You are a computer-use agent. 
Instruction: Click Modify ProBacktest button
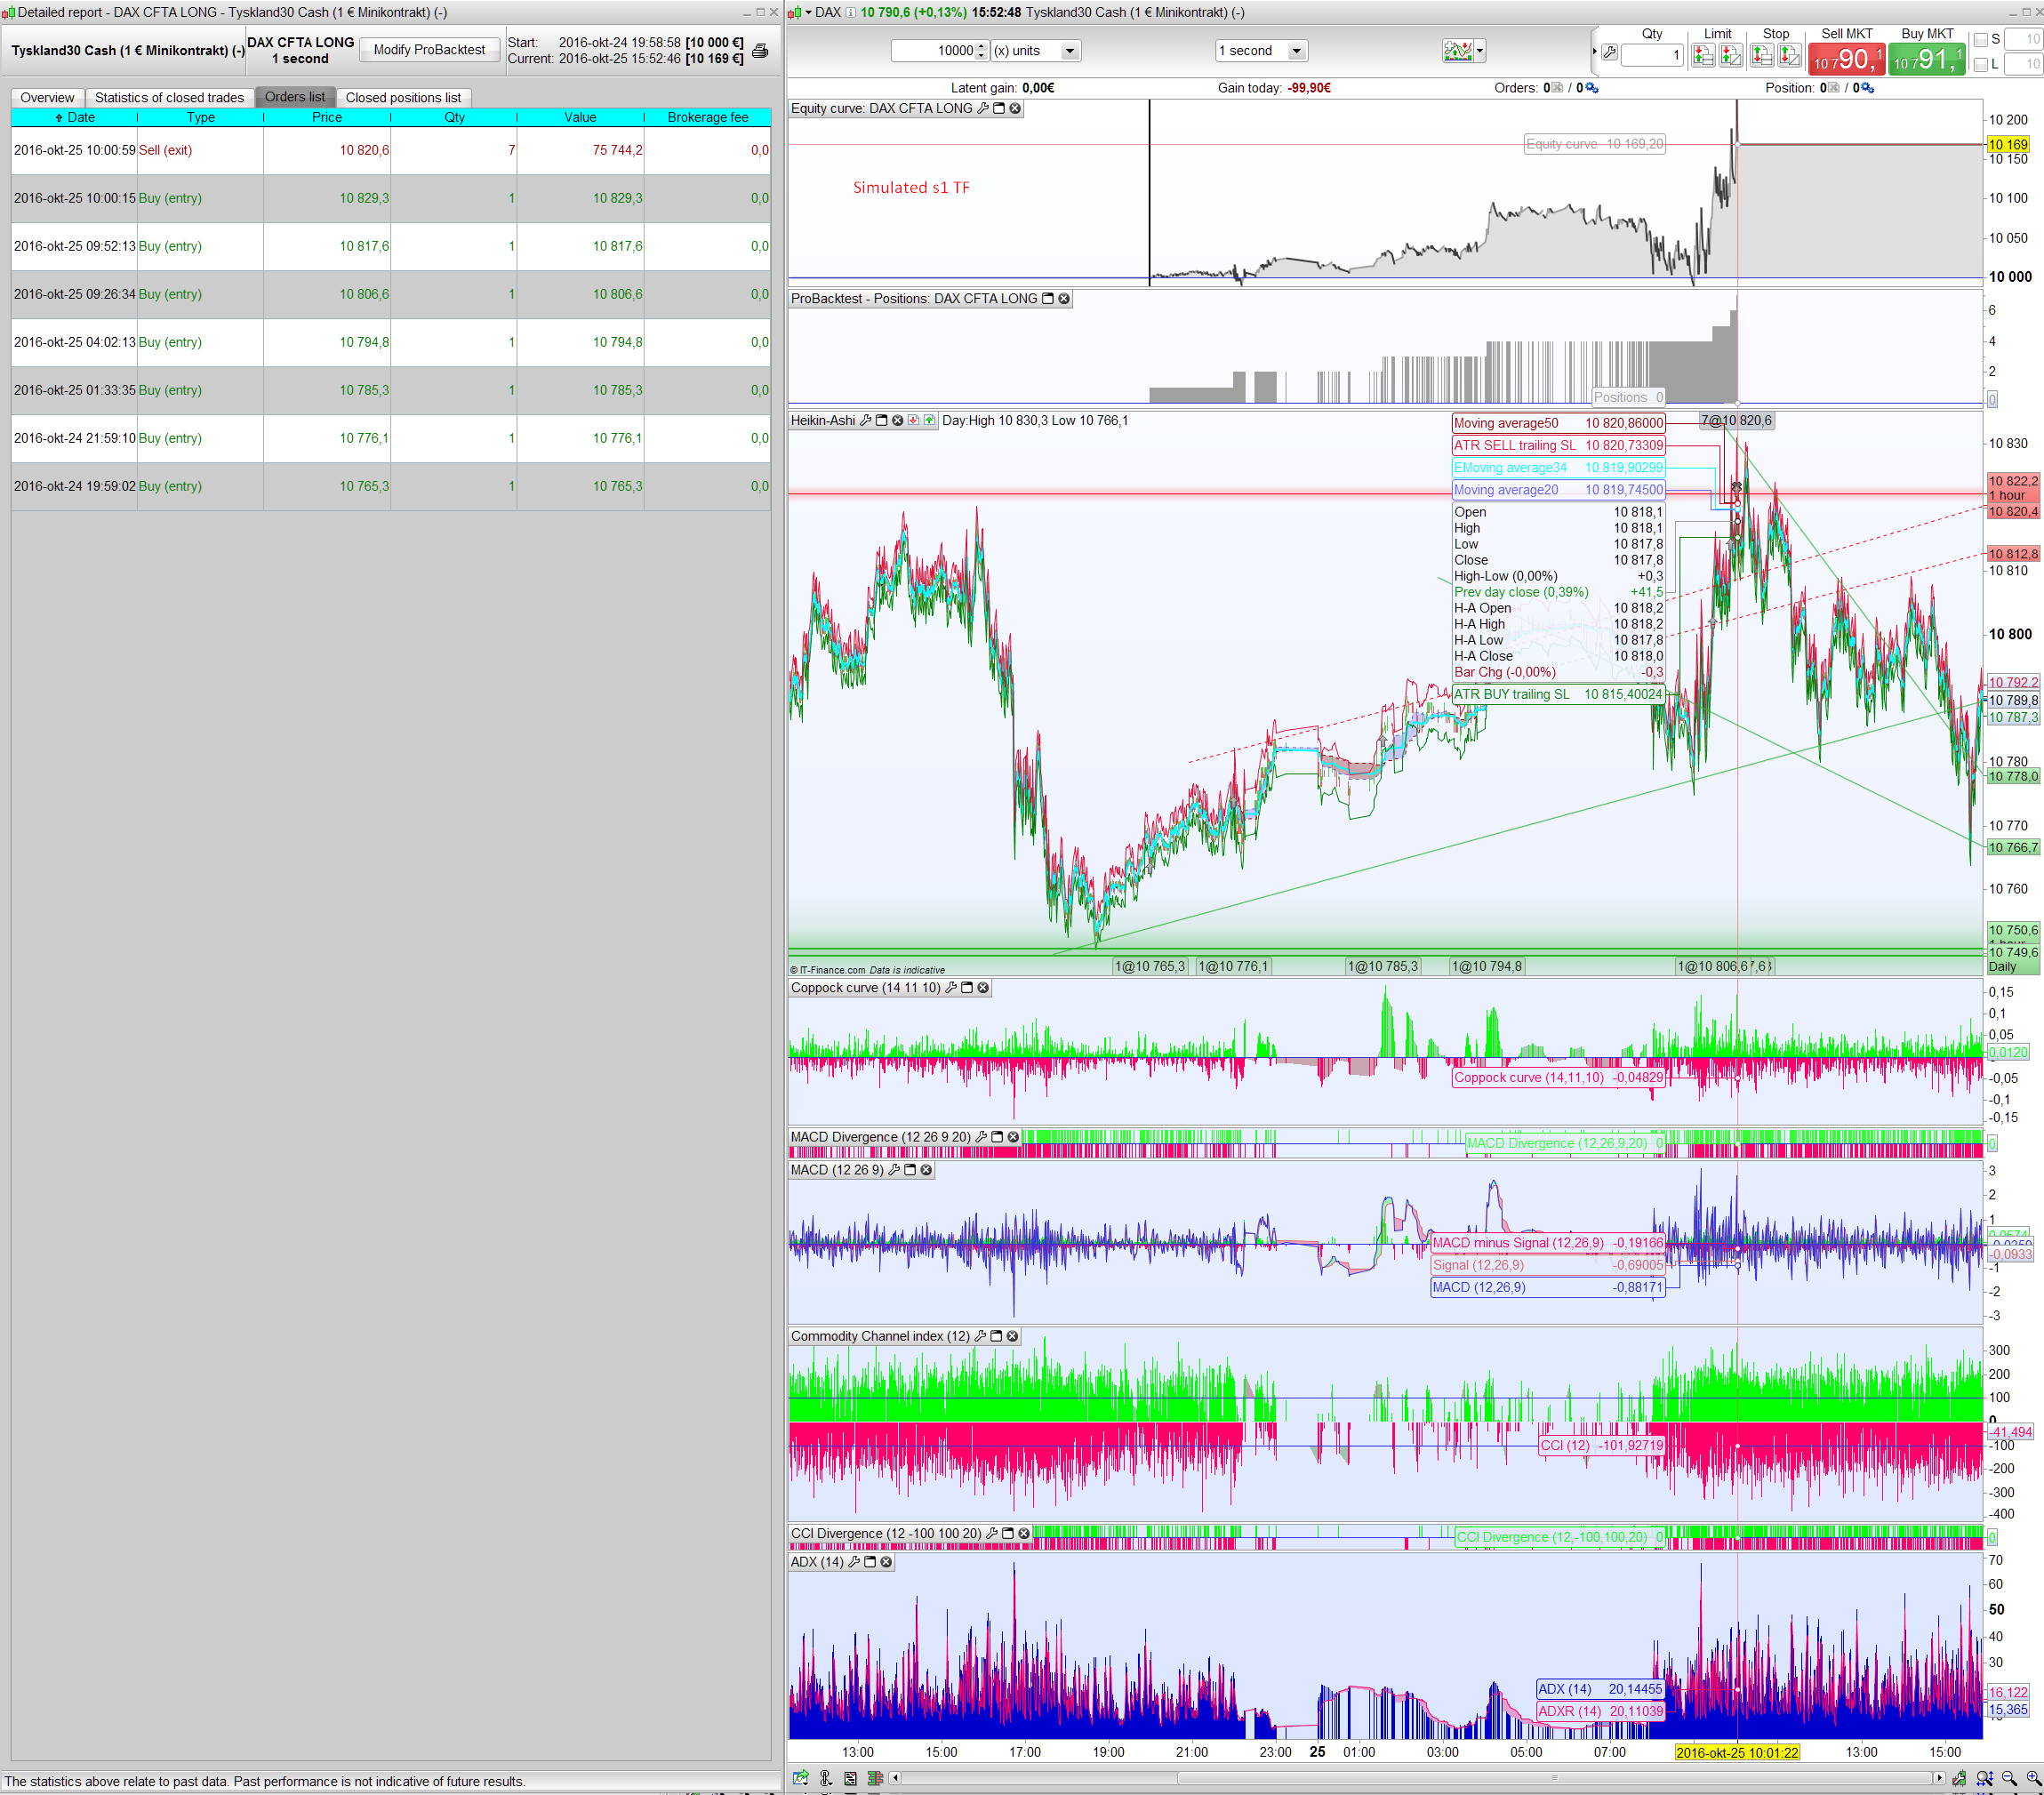click(429, 50)
